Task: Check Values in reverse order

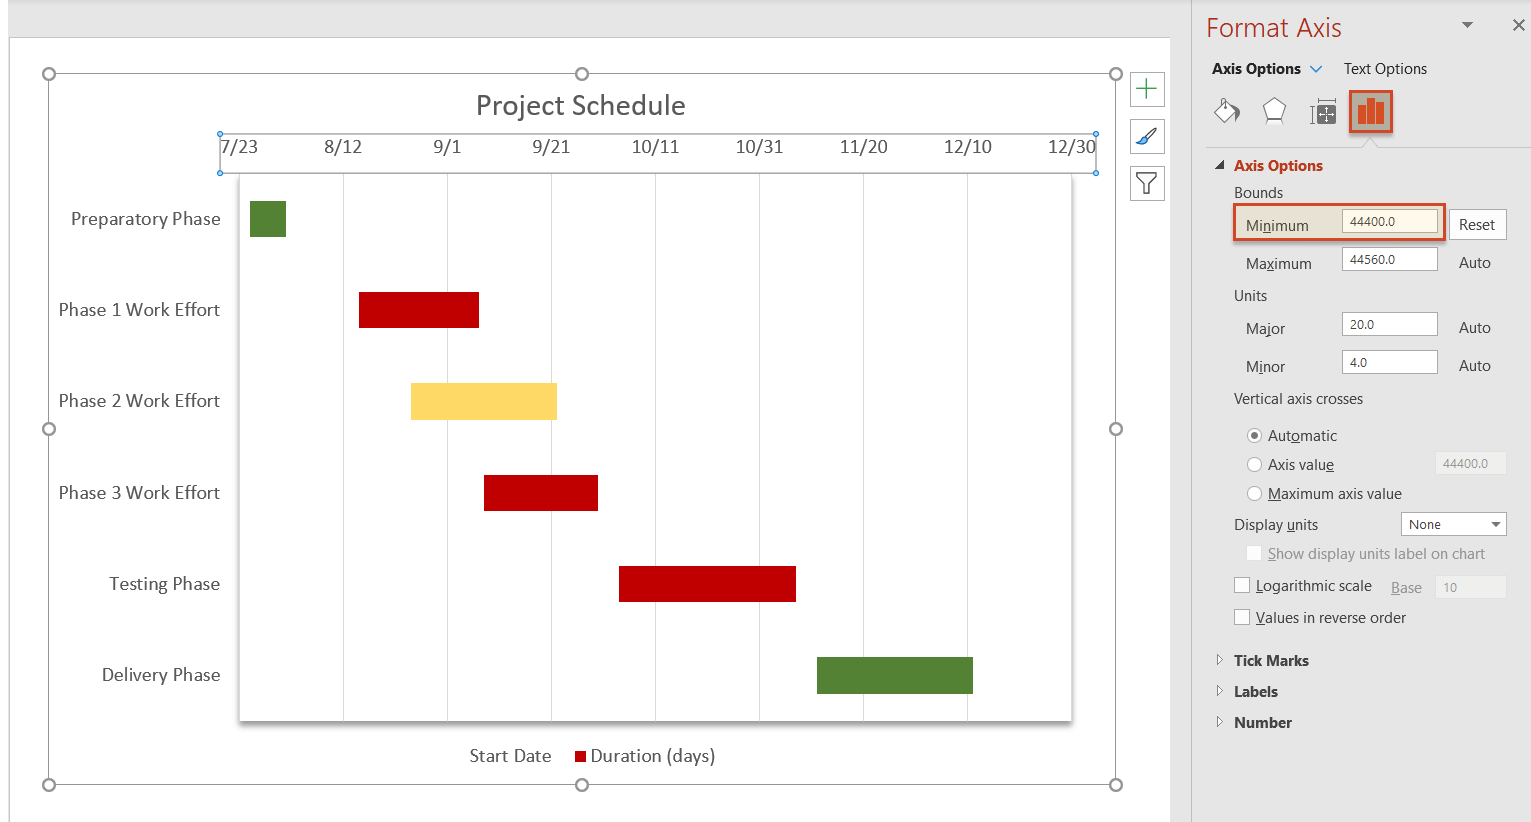Action: (1242, 617)
